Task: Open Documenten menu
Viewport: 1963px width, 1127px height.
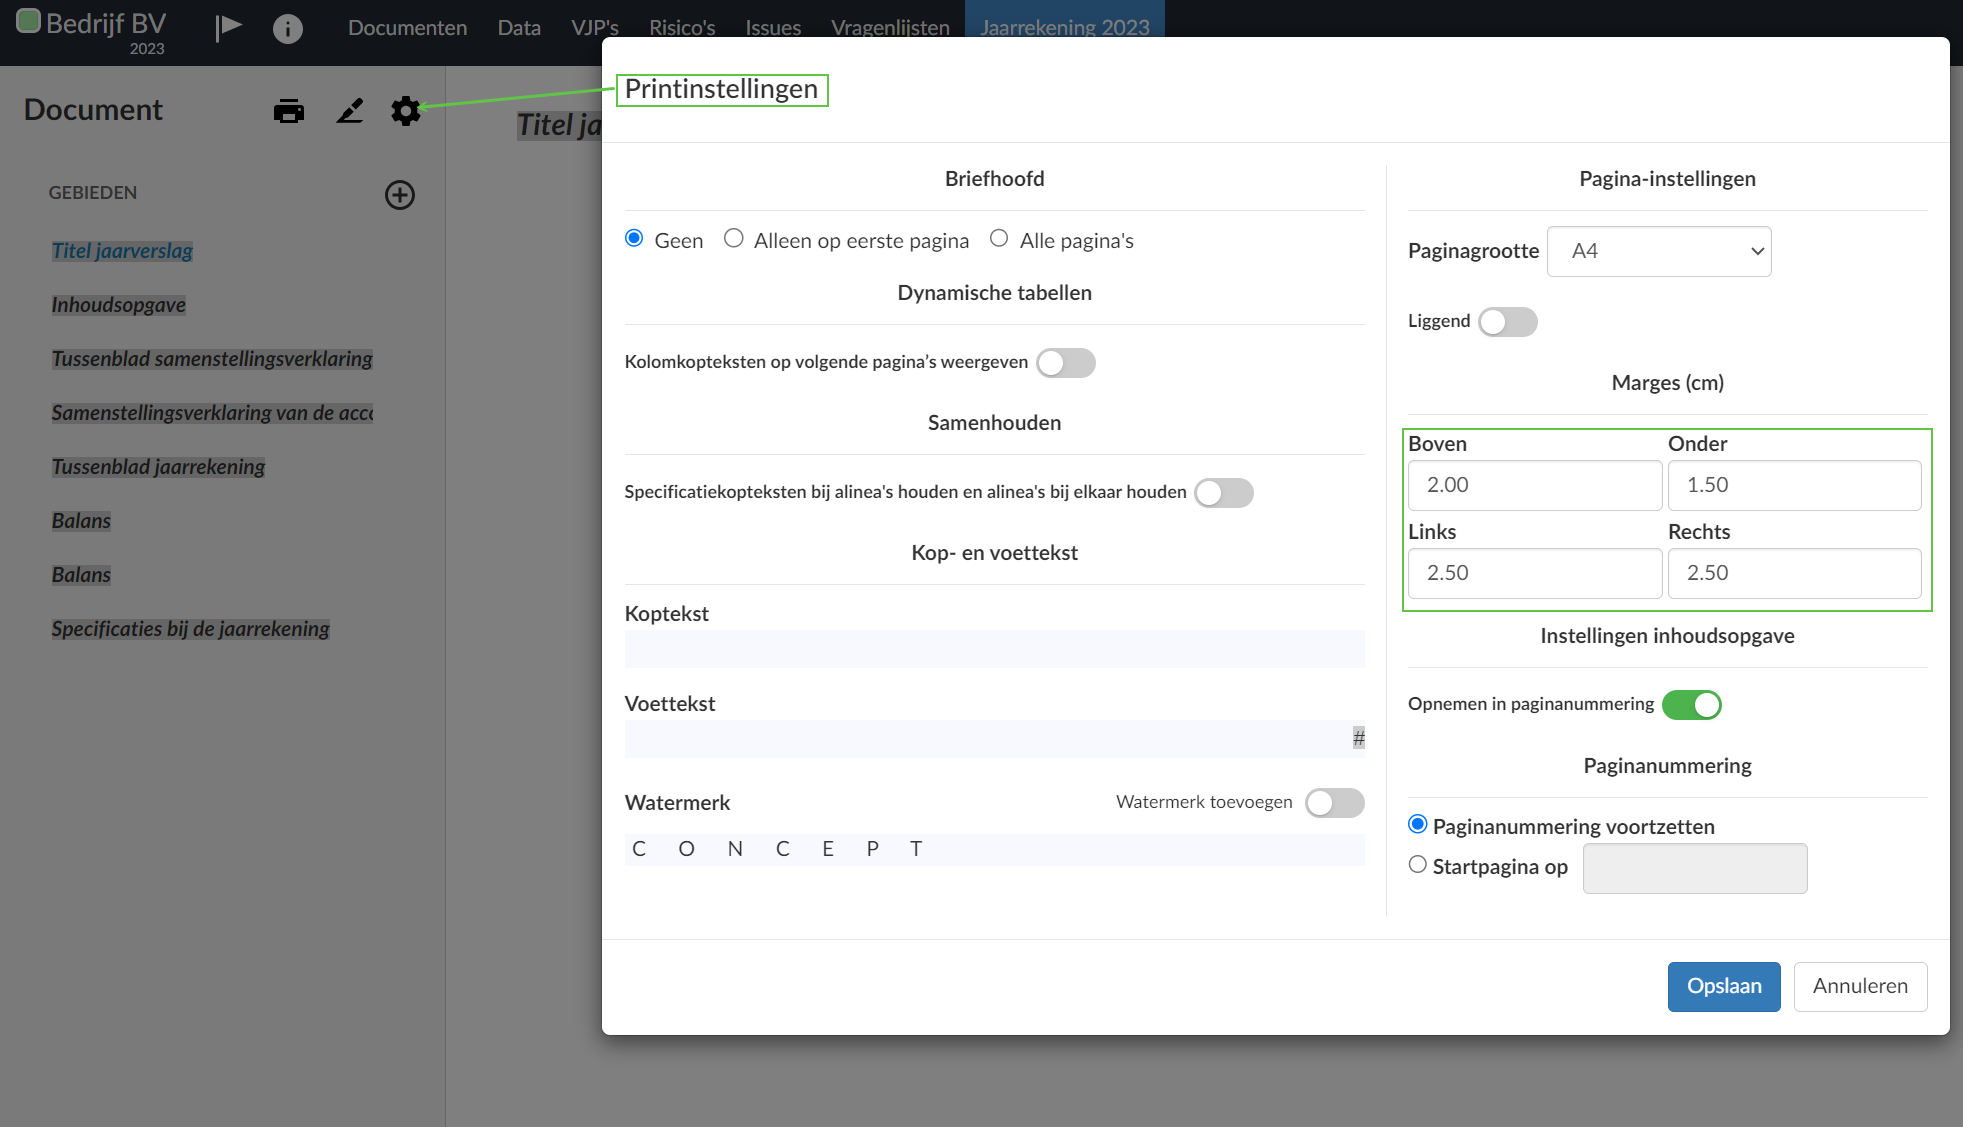Action: coord(408,28)
